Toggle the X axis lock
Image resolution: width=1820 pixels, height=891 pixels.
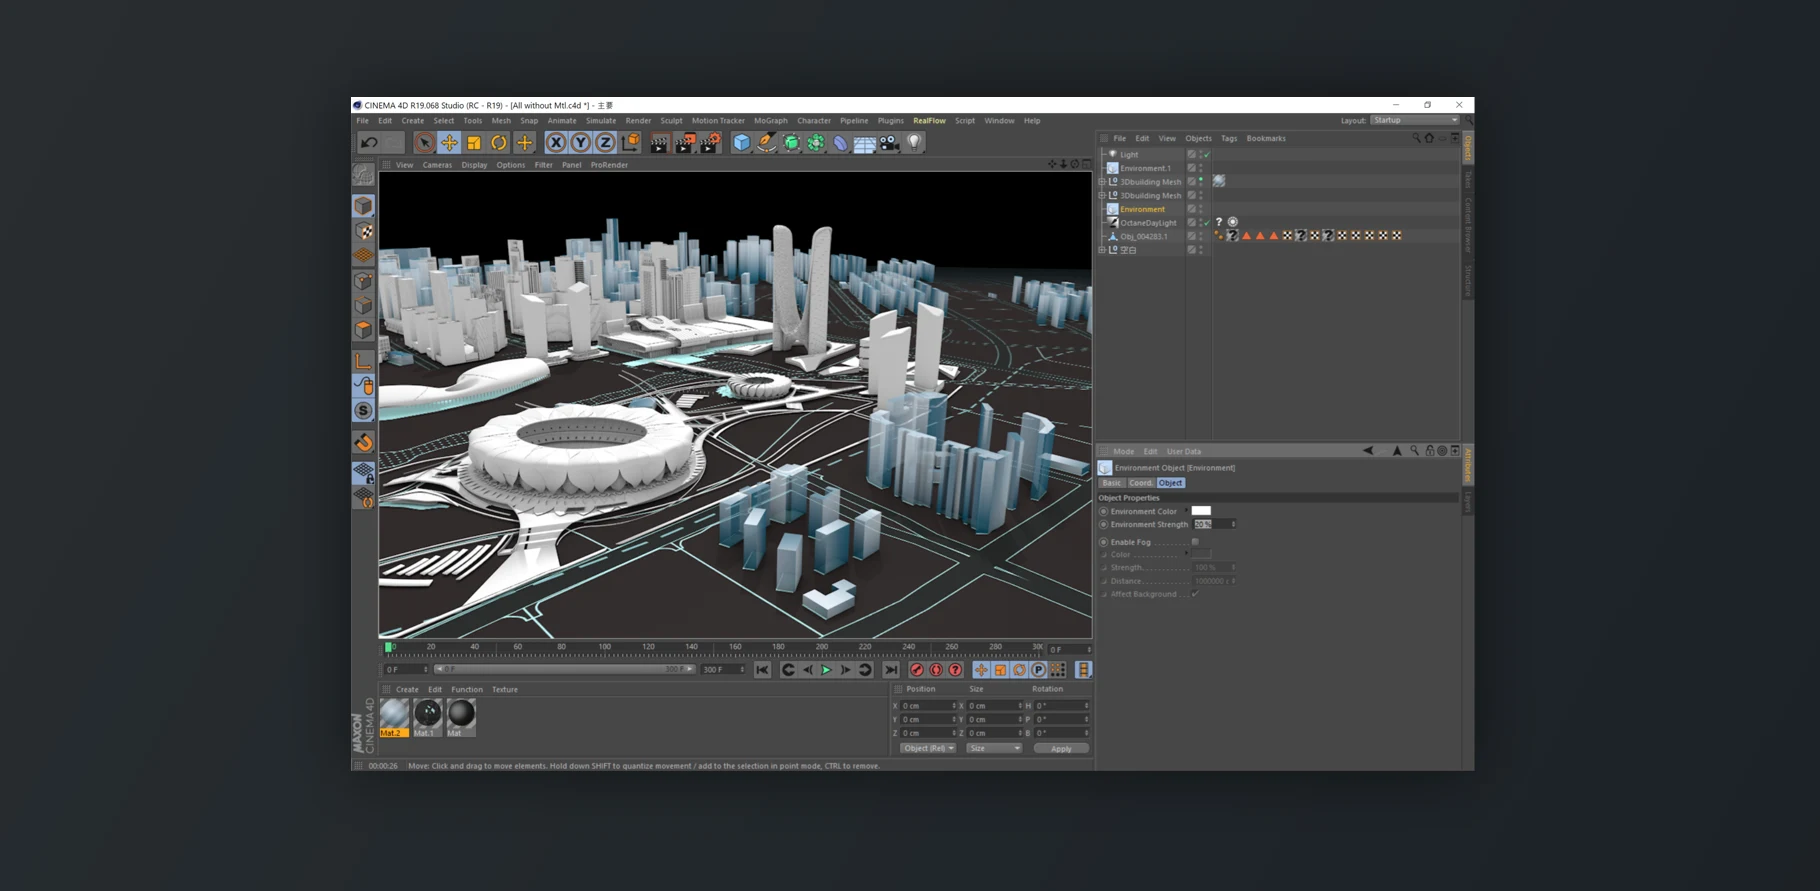(556, 143)
